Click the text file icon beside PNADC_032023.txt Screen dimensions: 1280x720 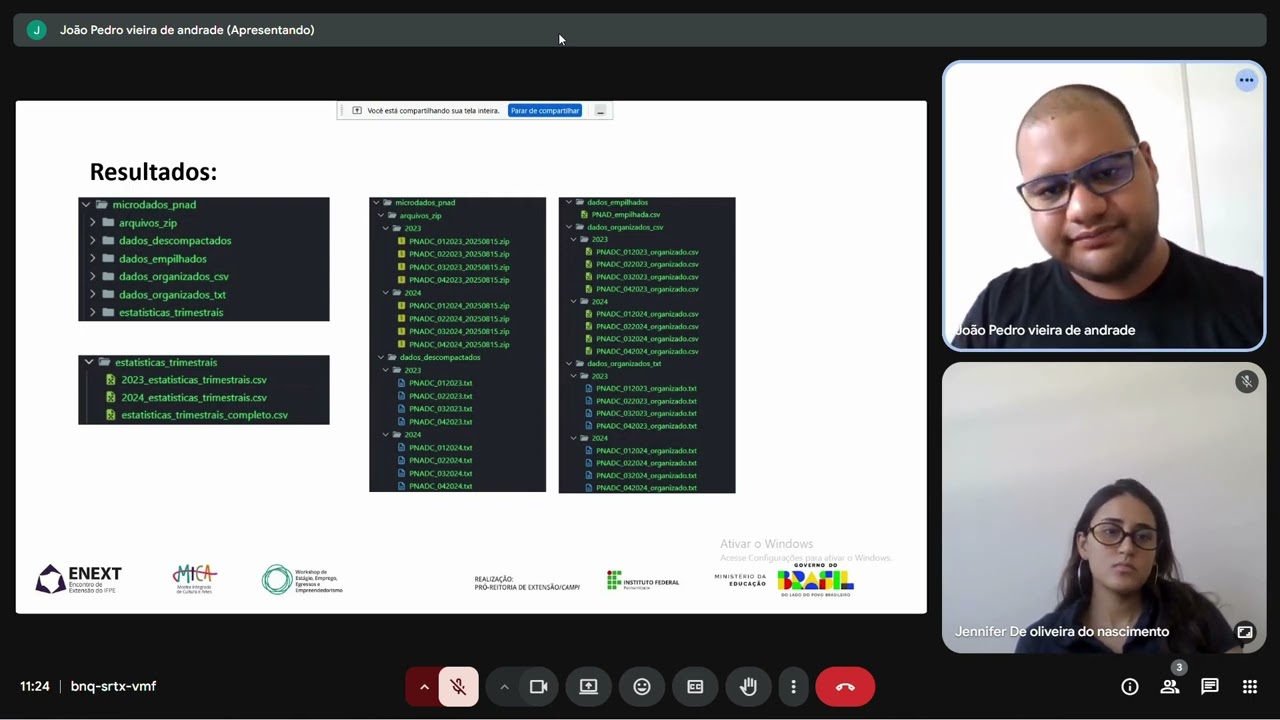tap(402, 409)
